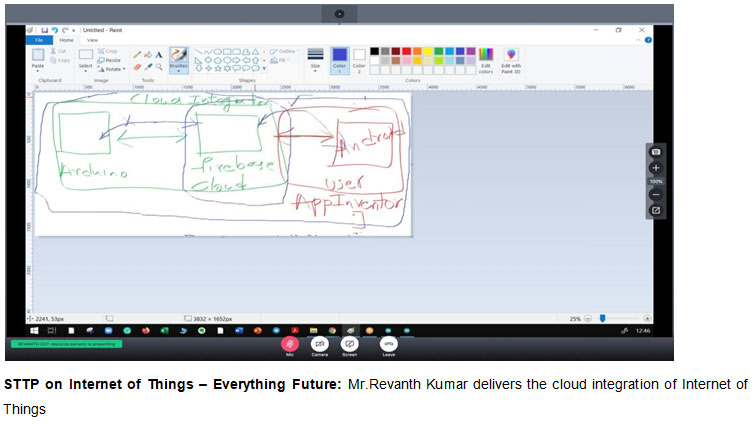
Task: Activate the Color 2 selector
Action: [359, 57]
